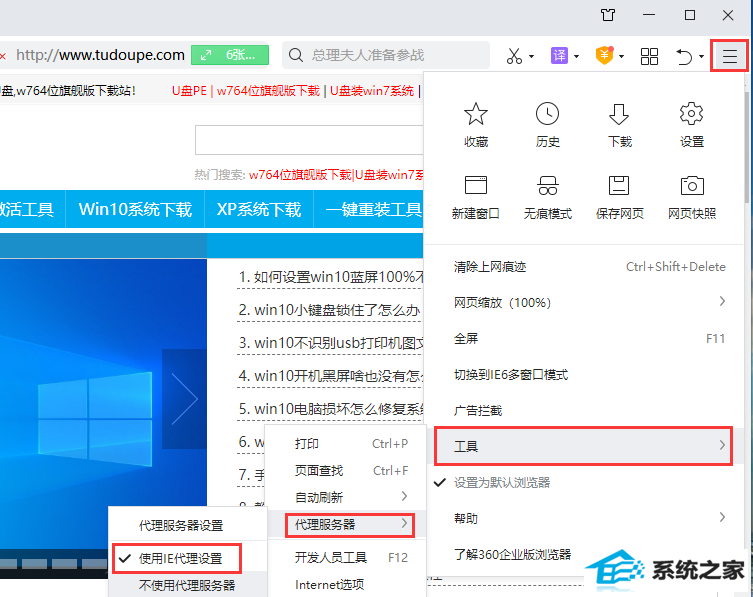Screen dimensions: 753x597
Task: Click the page vertical scrollbar
Action: pos(748,146)
